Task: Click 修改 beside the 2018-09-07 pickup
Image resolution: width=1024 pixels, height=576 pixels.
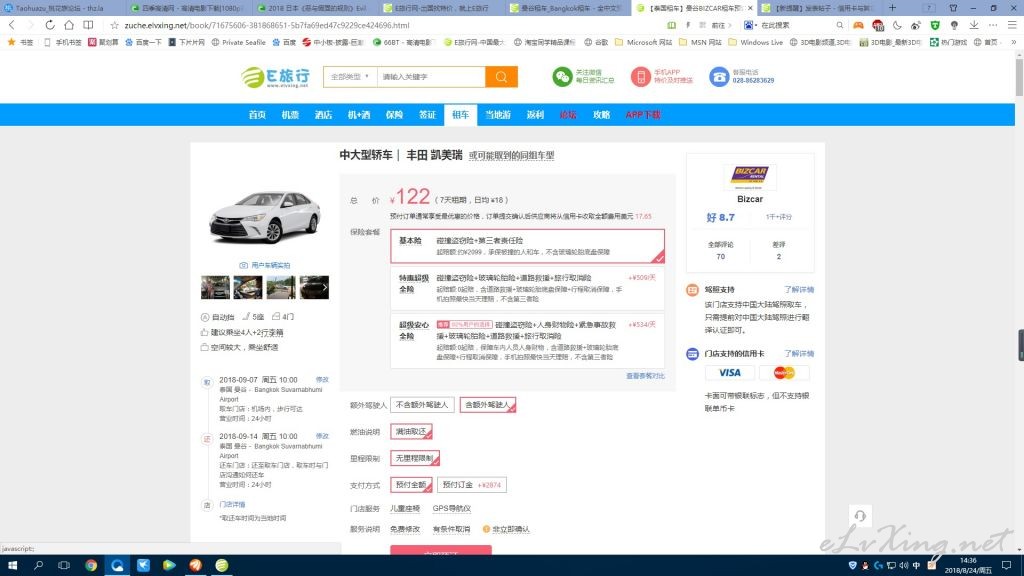Action: (322, 379)
